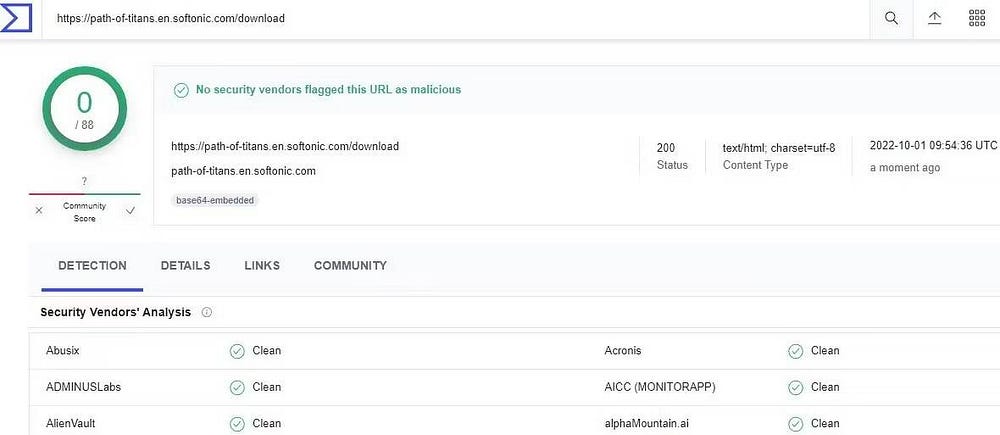The height and width of the screenshot is (435, 1000).
Task: Click the Clean check icon for alphaMountain.ai
Action: [x=795, y=424]
